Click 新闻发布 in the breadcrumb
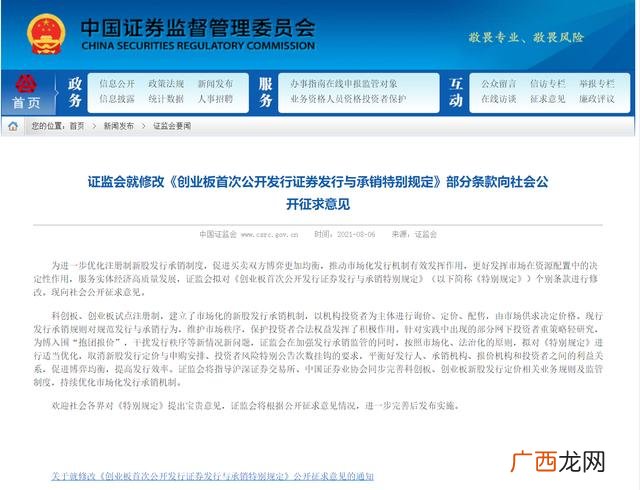Image resolution: width=640 pixels, height=490 pixels. [118, 126]
